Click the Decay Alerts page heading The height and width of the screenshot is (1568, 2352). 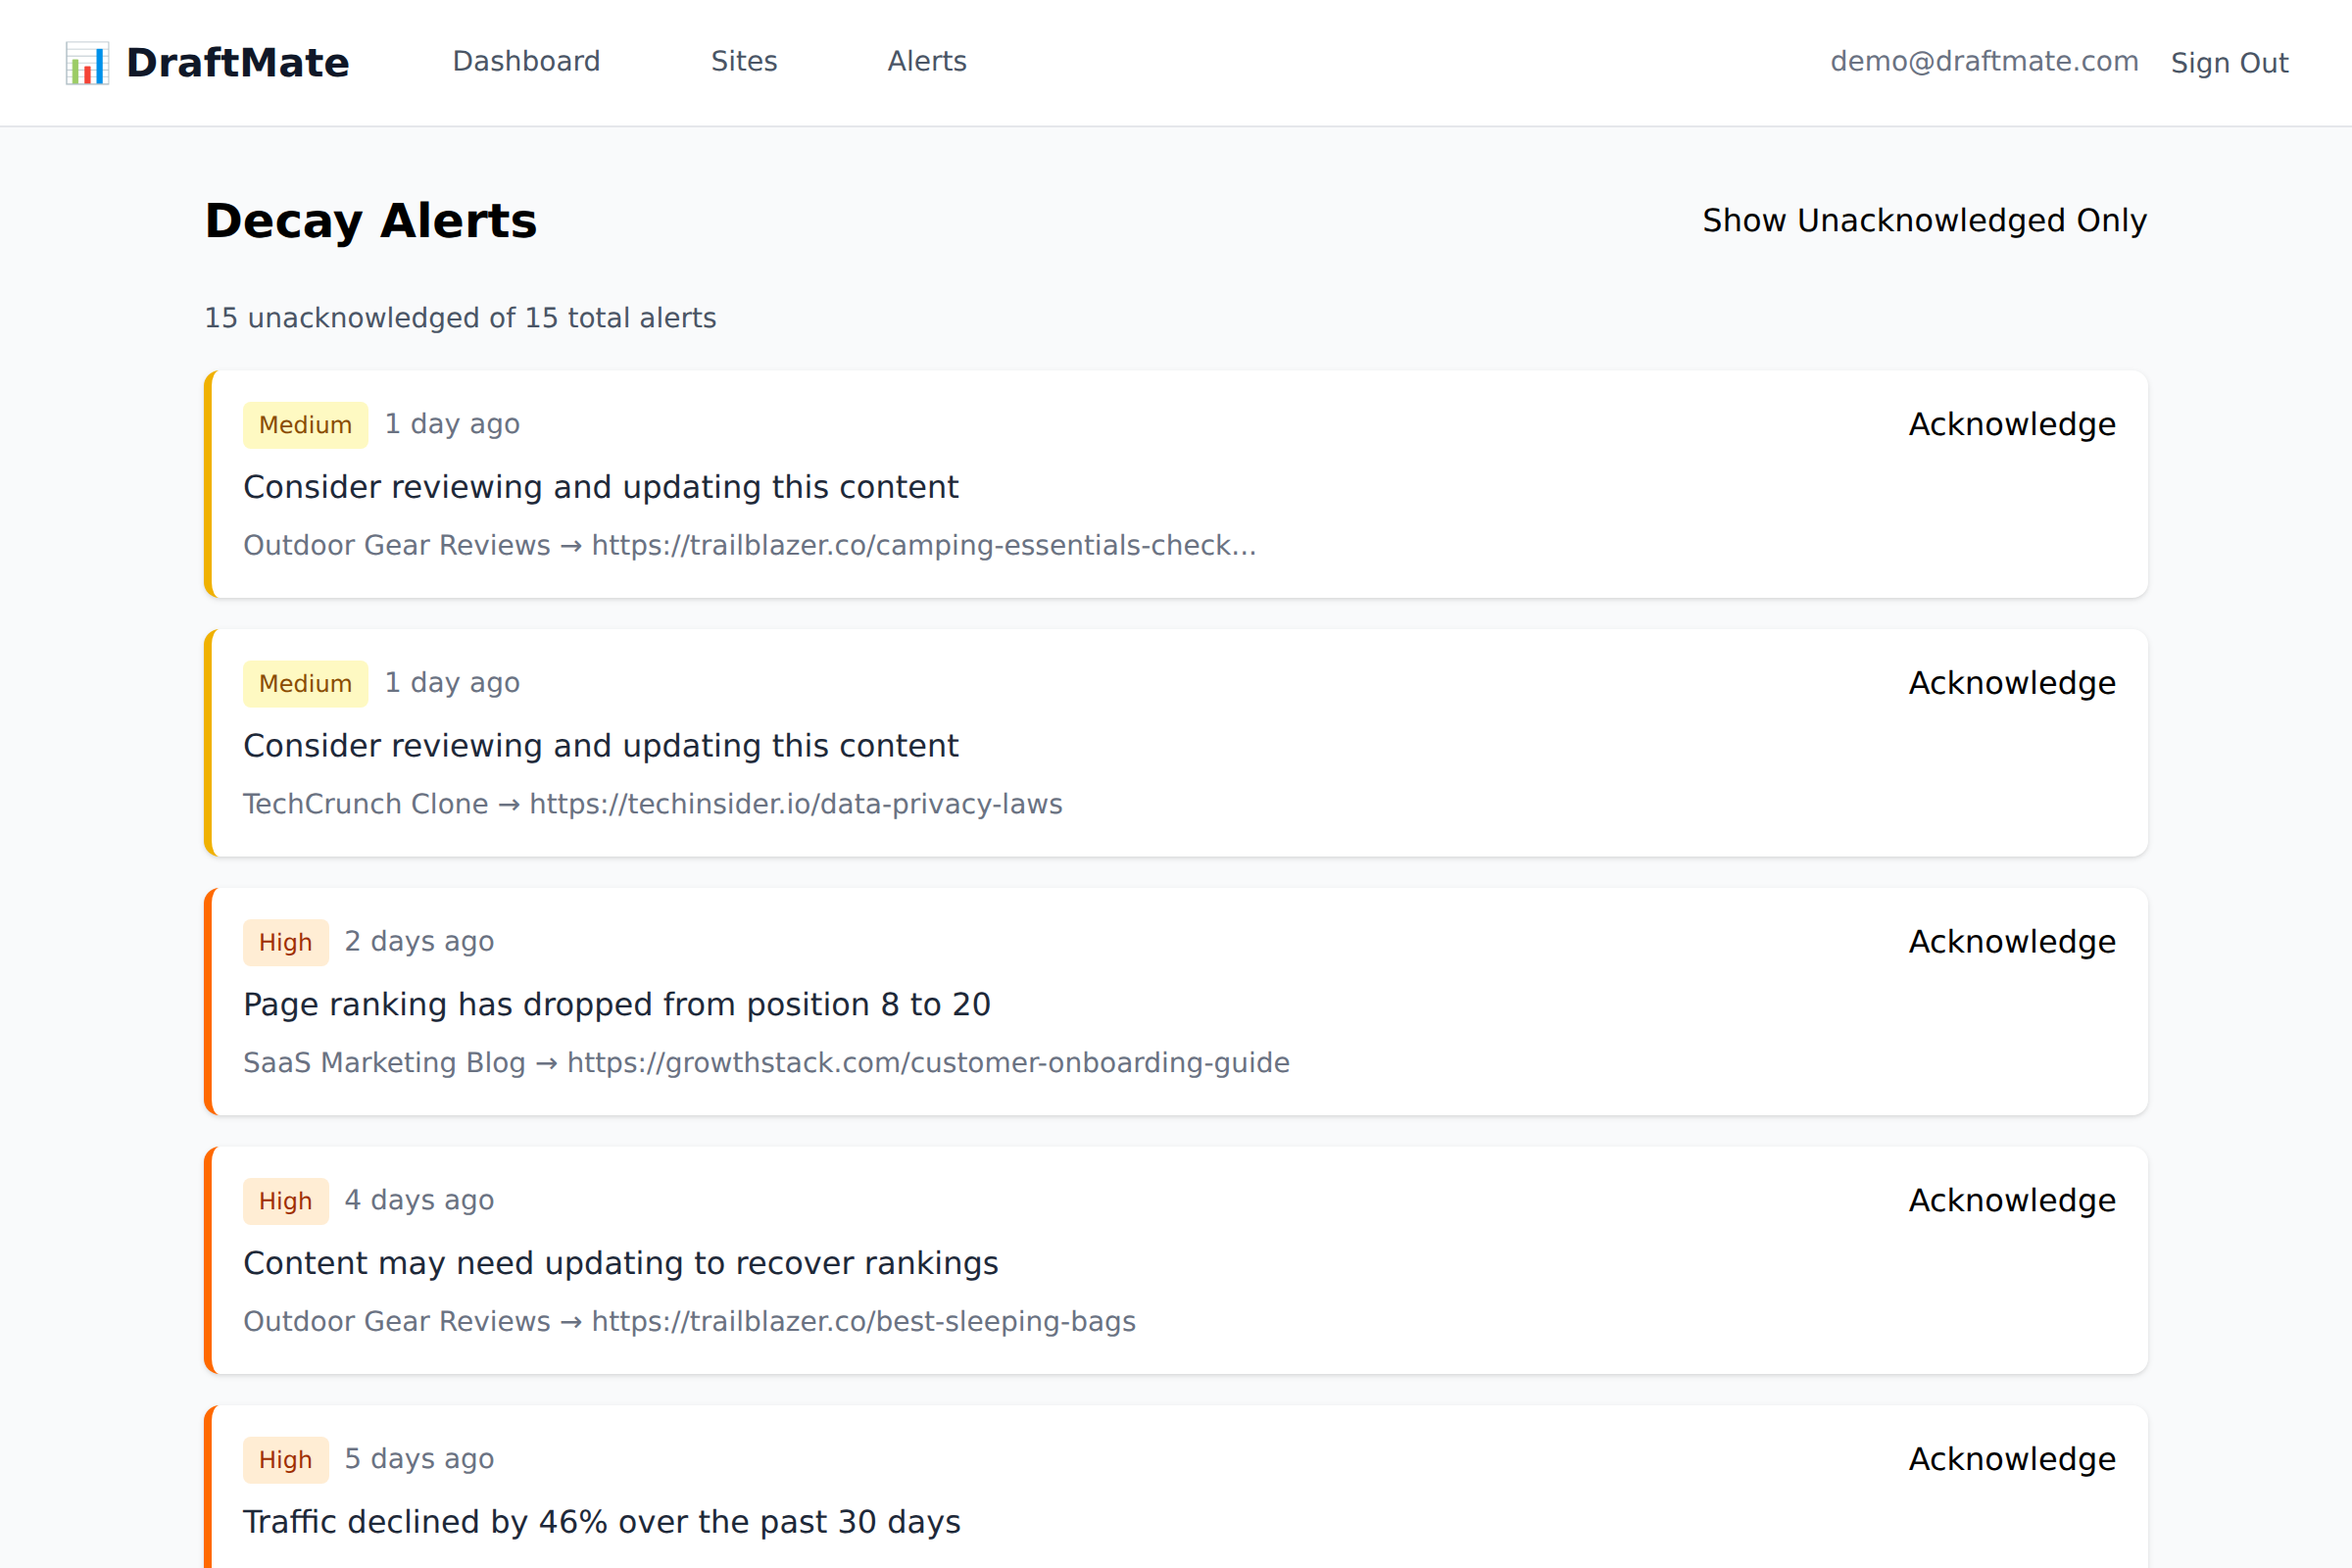click(x=371, y=220)
